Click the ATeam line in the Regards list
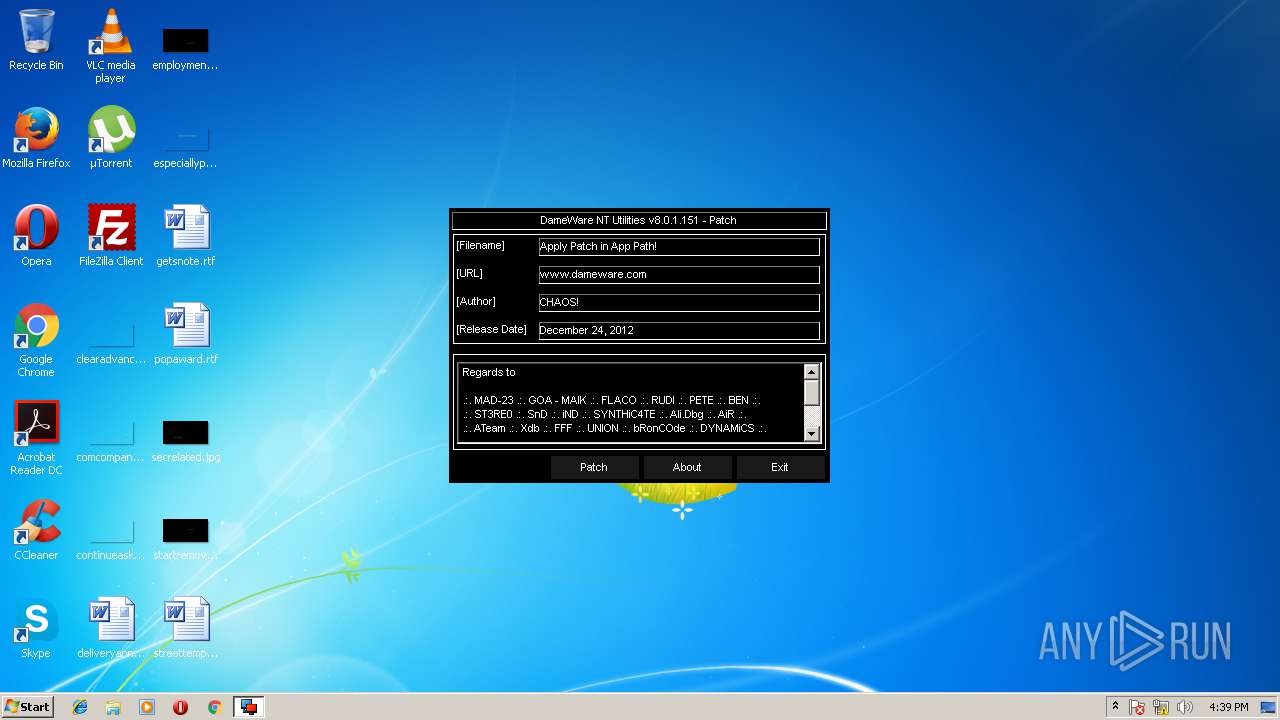 point(614,428)
